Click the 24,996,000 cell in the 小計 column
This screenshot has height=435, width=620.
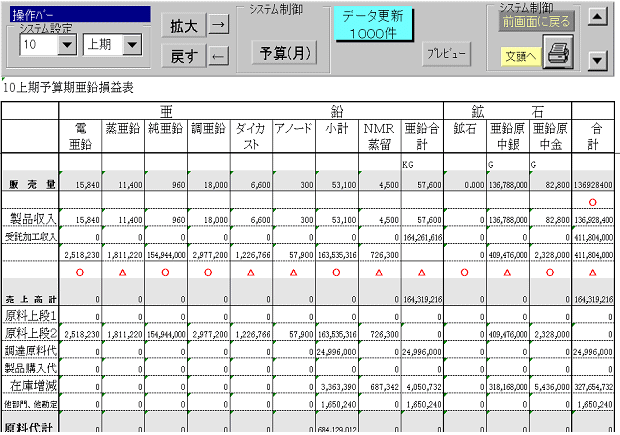pyautogui.click(x=337, y=352)
